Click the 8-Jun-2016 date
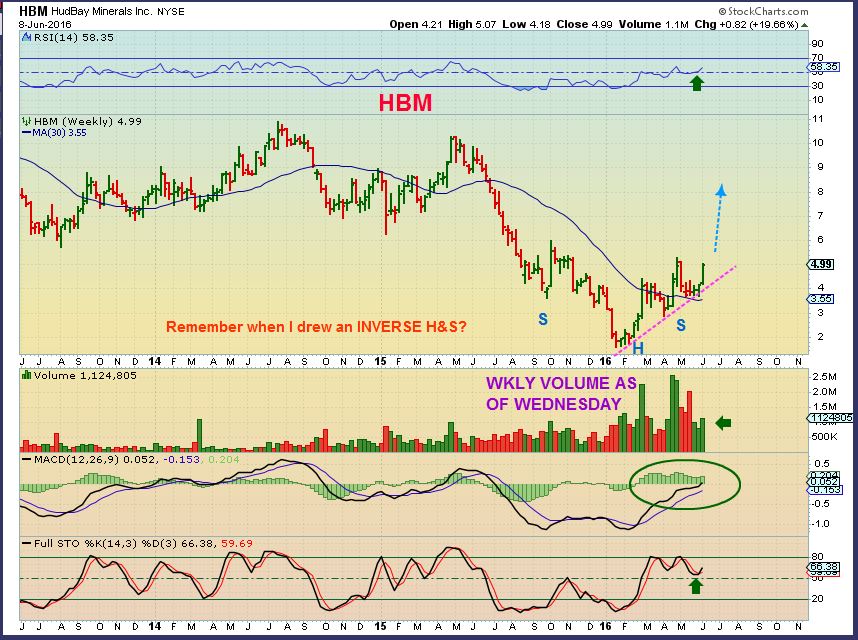858x640 pixels. click(x=44, y=25)
